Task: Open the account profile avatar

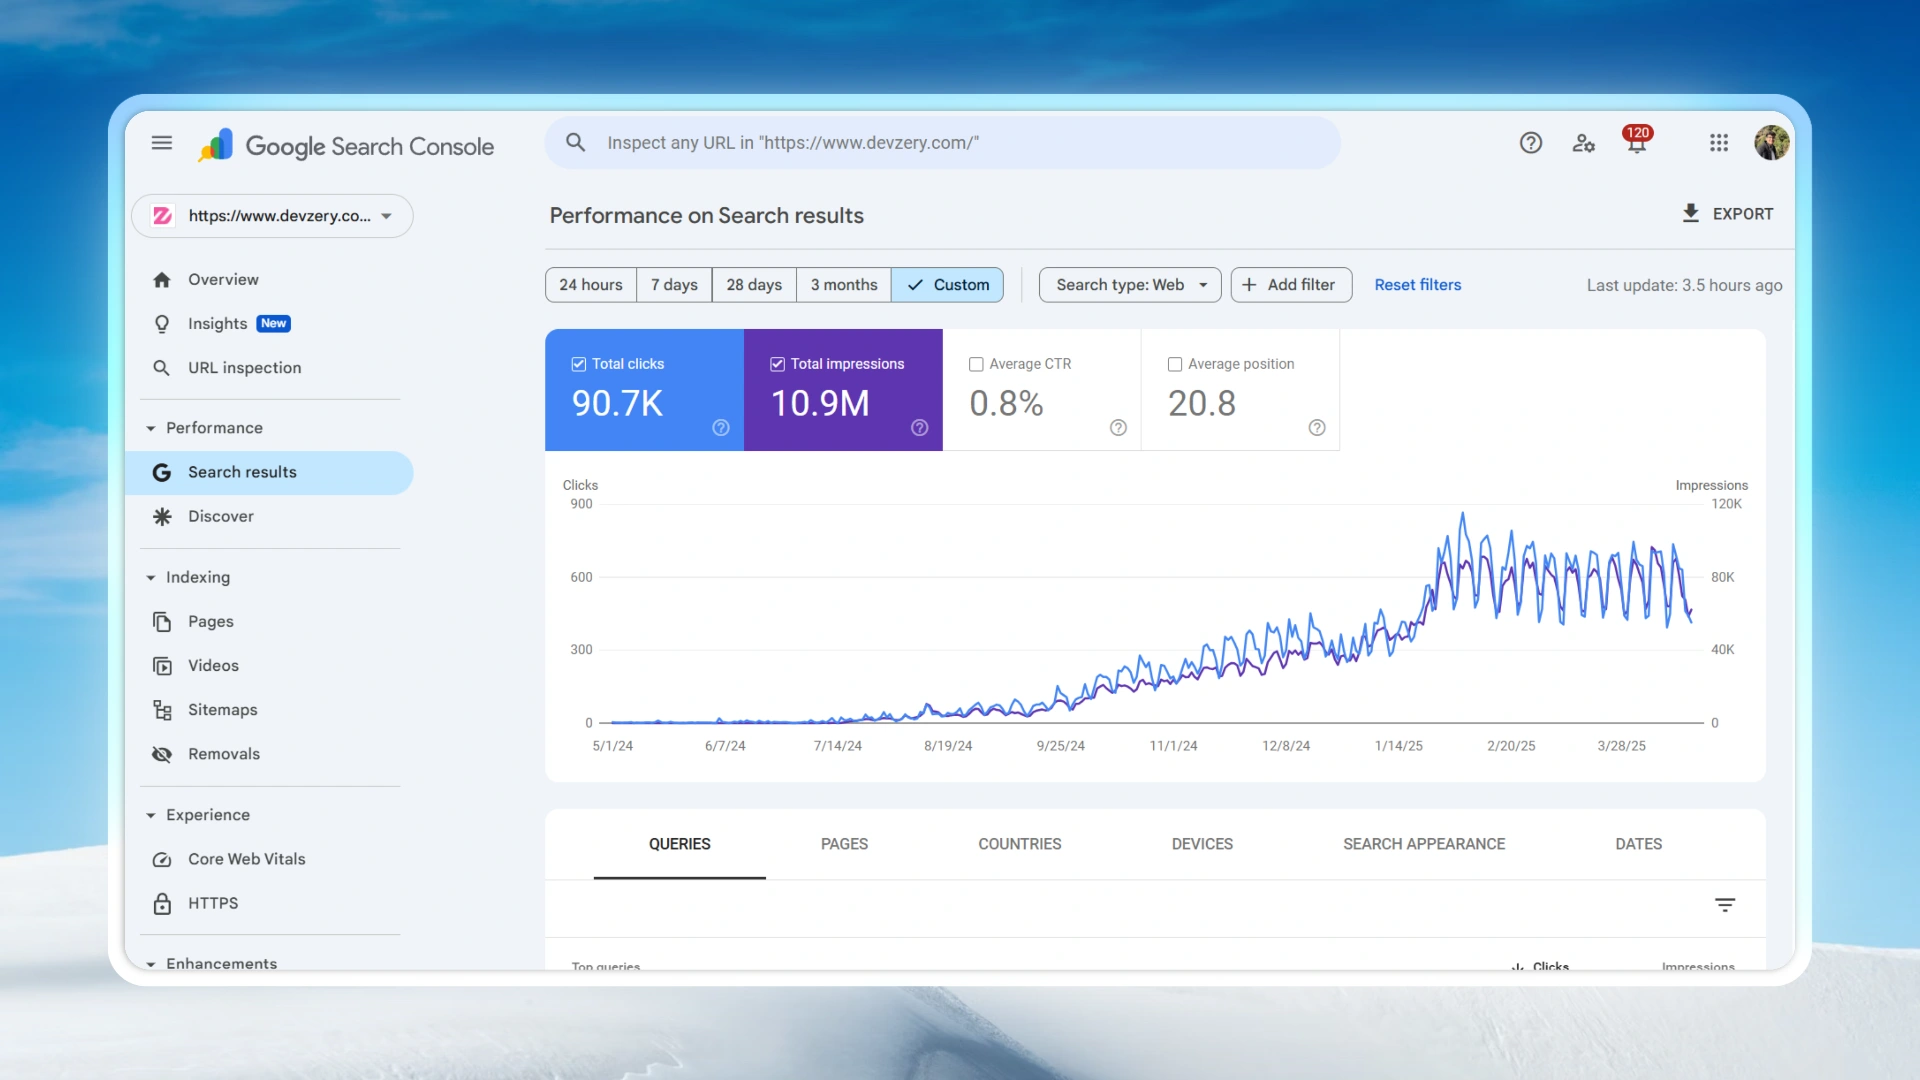Action: pos(1771,143)
